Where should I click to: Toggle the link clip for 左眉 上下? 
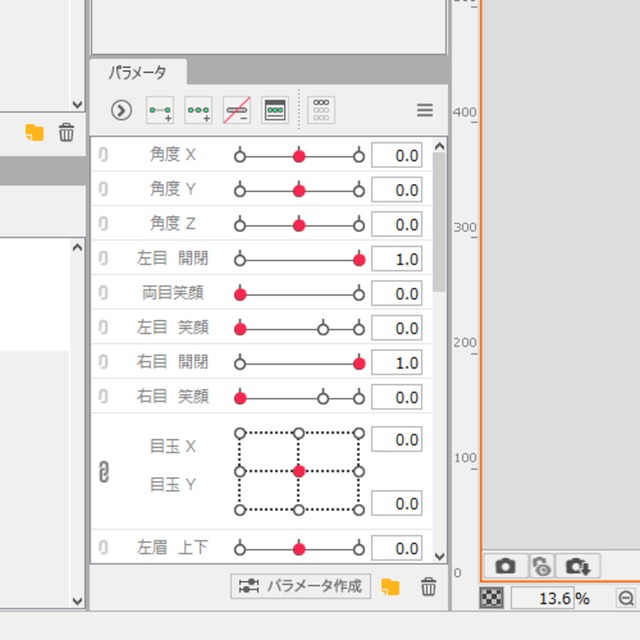point(103,547)
